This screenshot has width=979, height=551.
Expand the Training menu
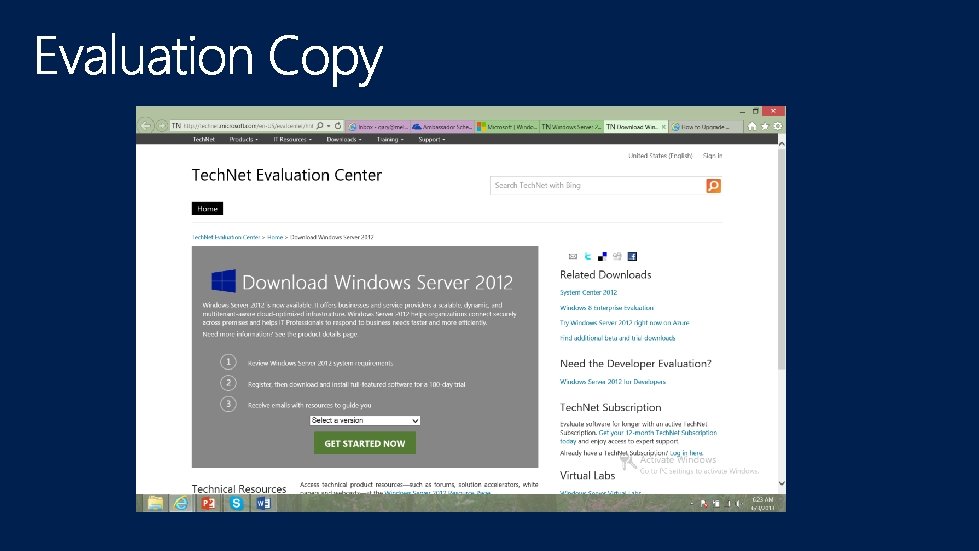390,139
